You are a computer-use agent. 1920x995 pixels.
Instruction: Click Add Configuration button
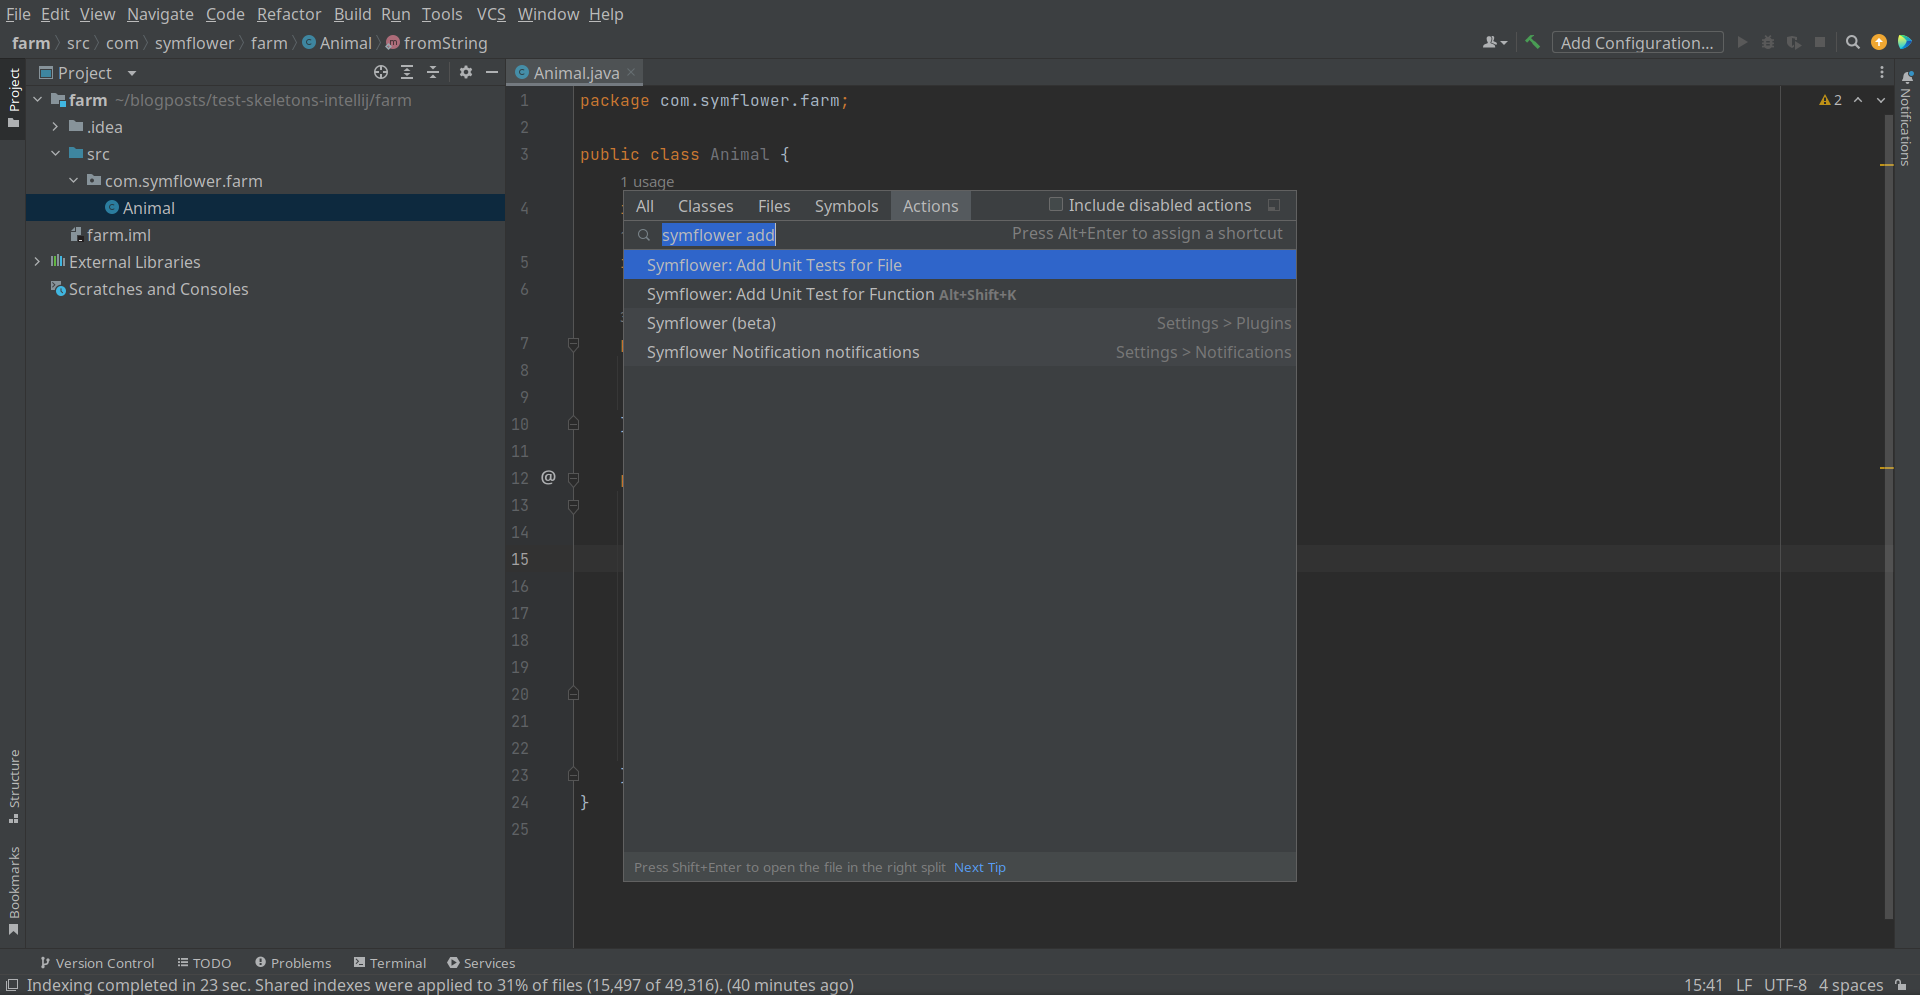click(1637, 42)
